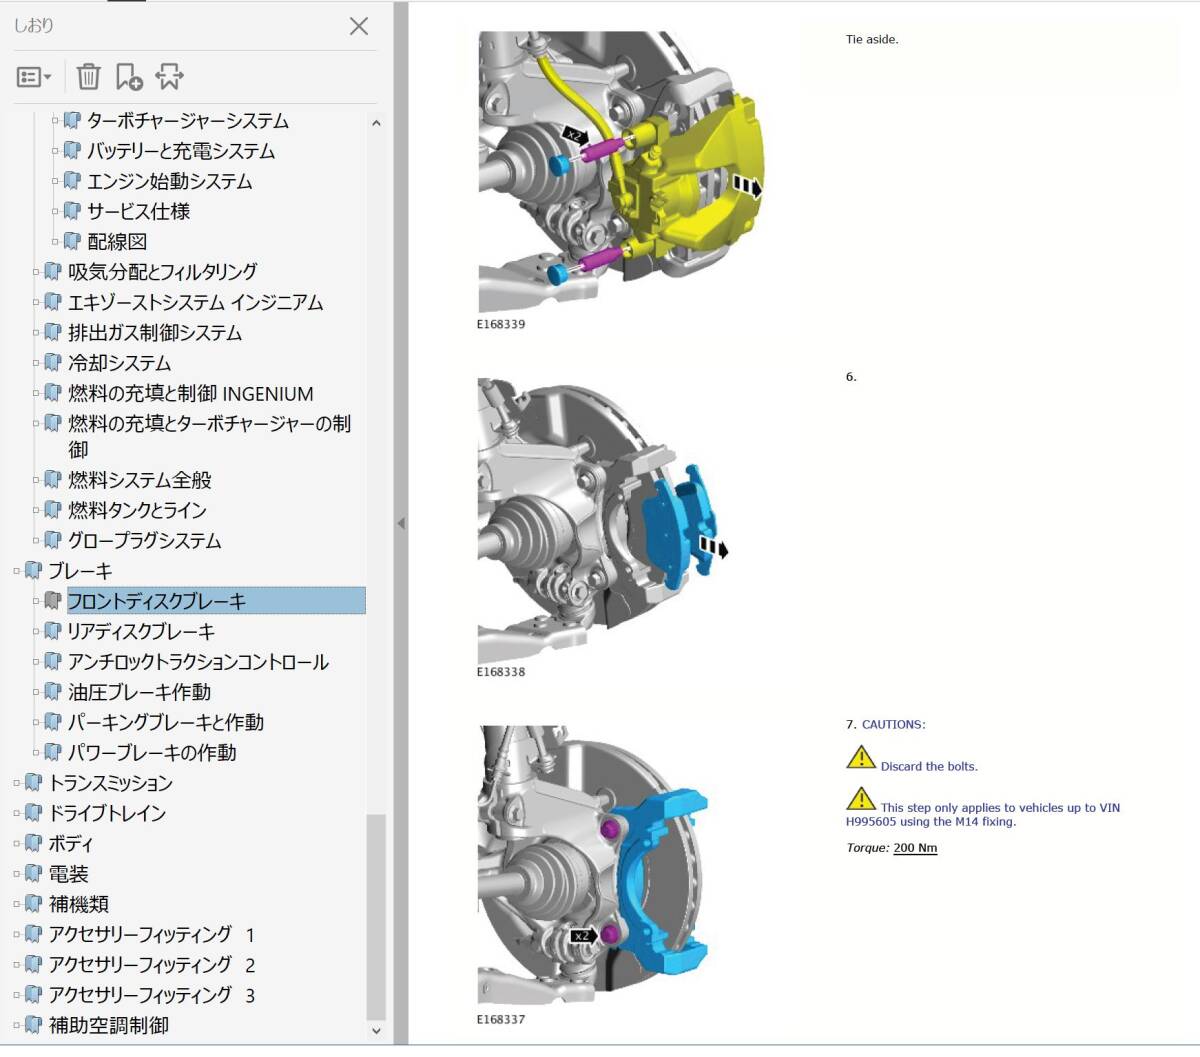This screenshot has height=1057, width=1200.
Task: Select the 吸気分配とフィルタリング bookmark
Action: 162,272
